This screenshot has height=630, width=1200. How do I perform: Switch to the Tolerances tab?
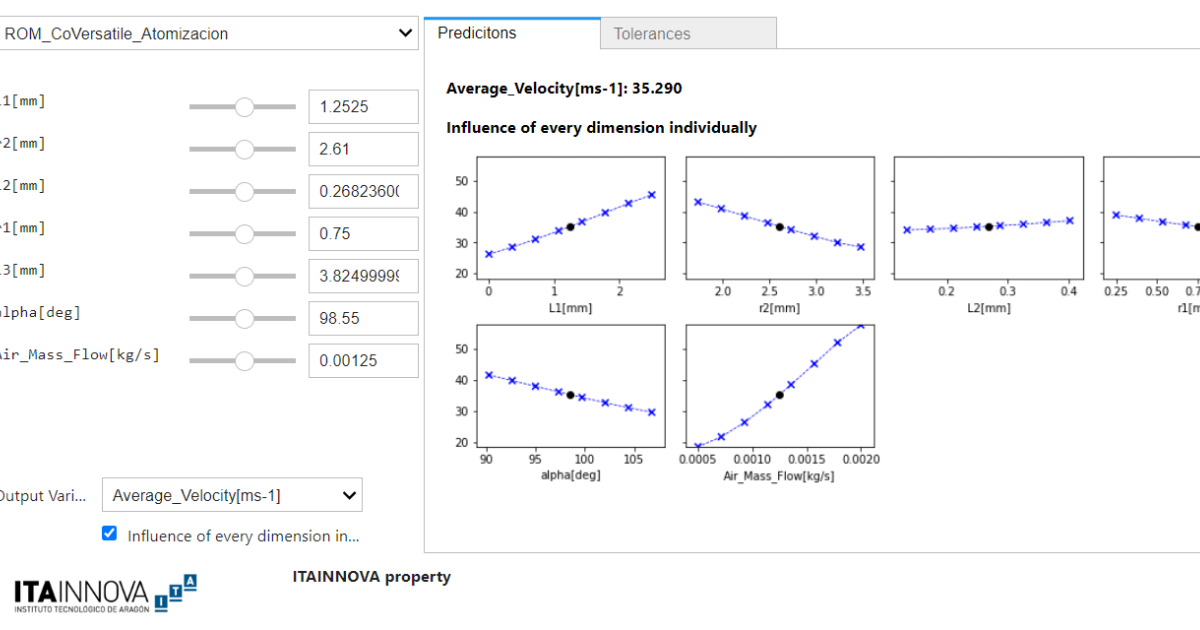pos(651,33)
